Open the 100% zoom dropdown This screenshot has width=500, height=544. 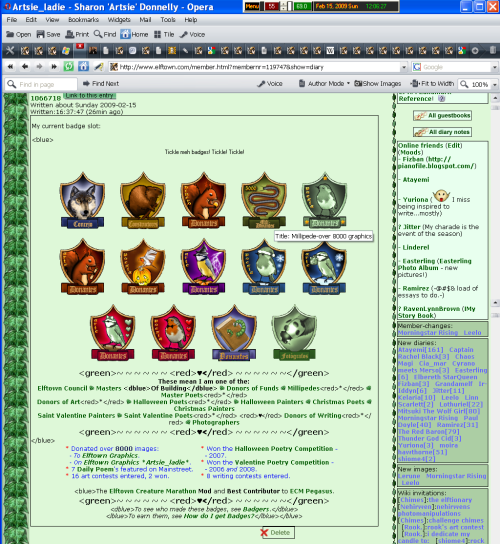[x=495, y=84]
